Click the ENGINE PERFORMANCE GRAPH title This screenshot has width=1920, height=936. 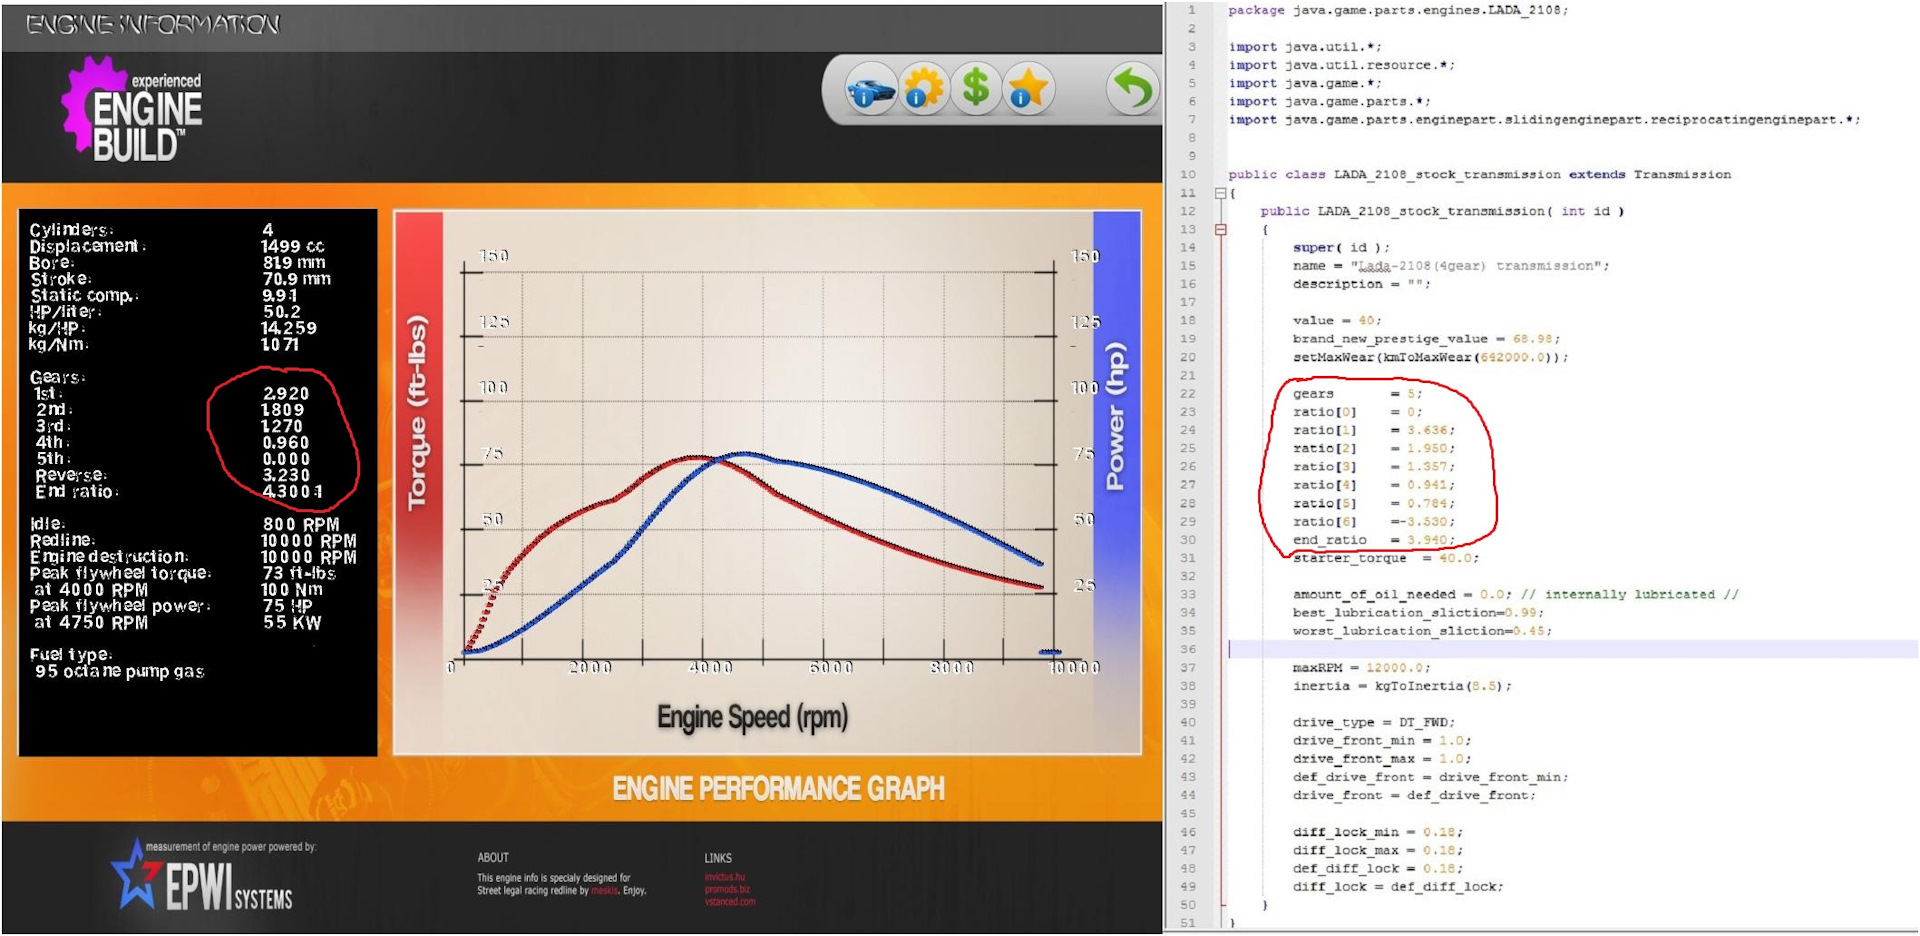coord(778,789)
